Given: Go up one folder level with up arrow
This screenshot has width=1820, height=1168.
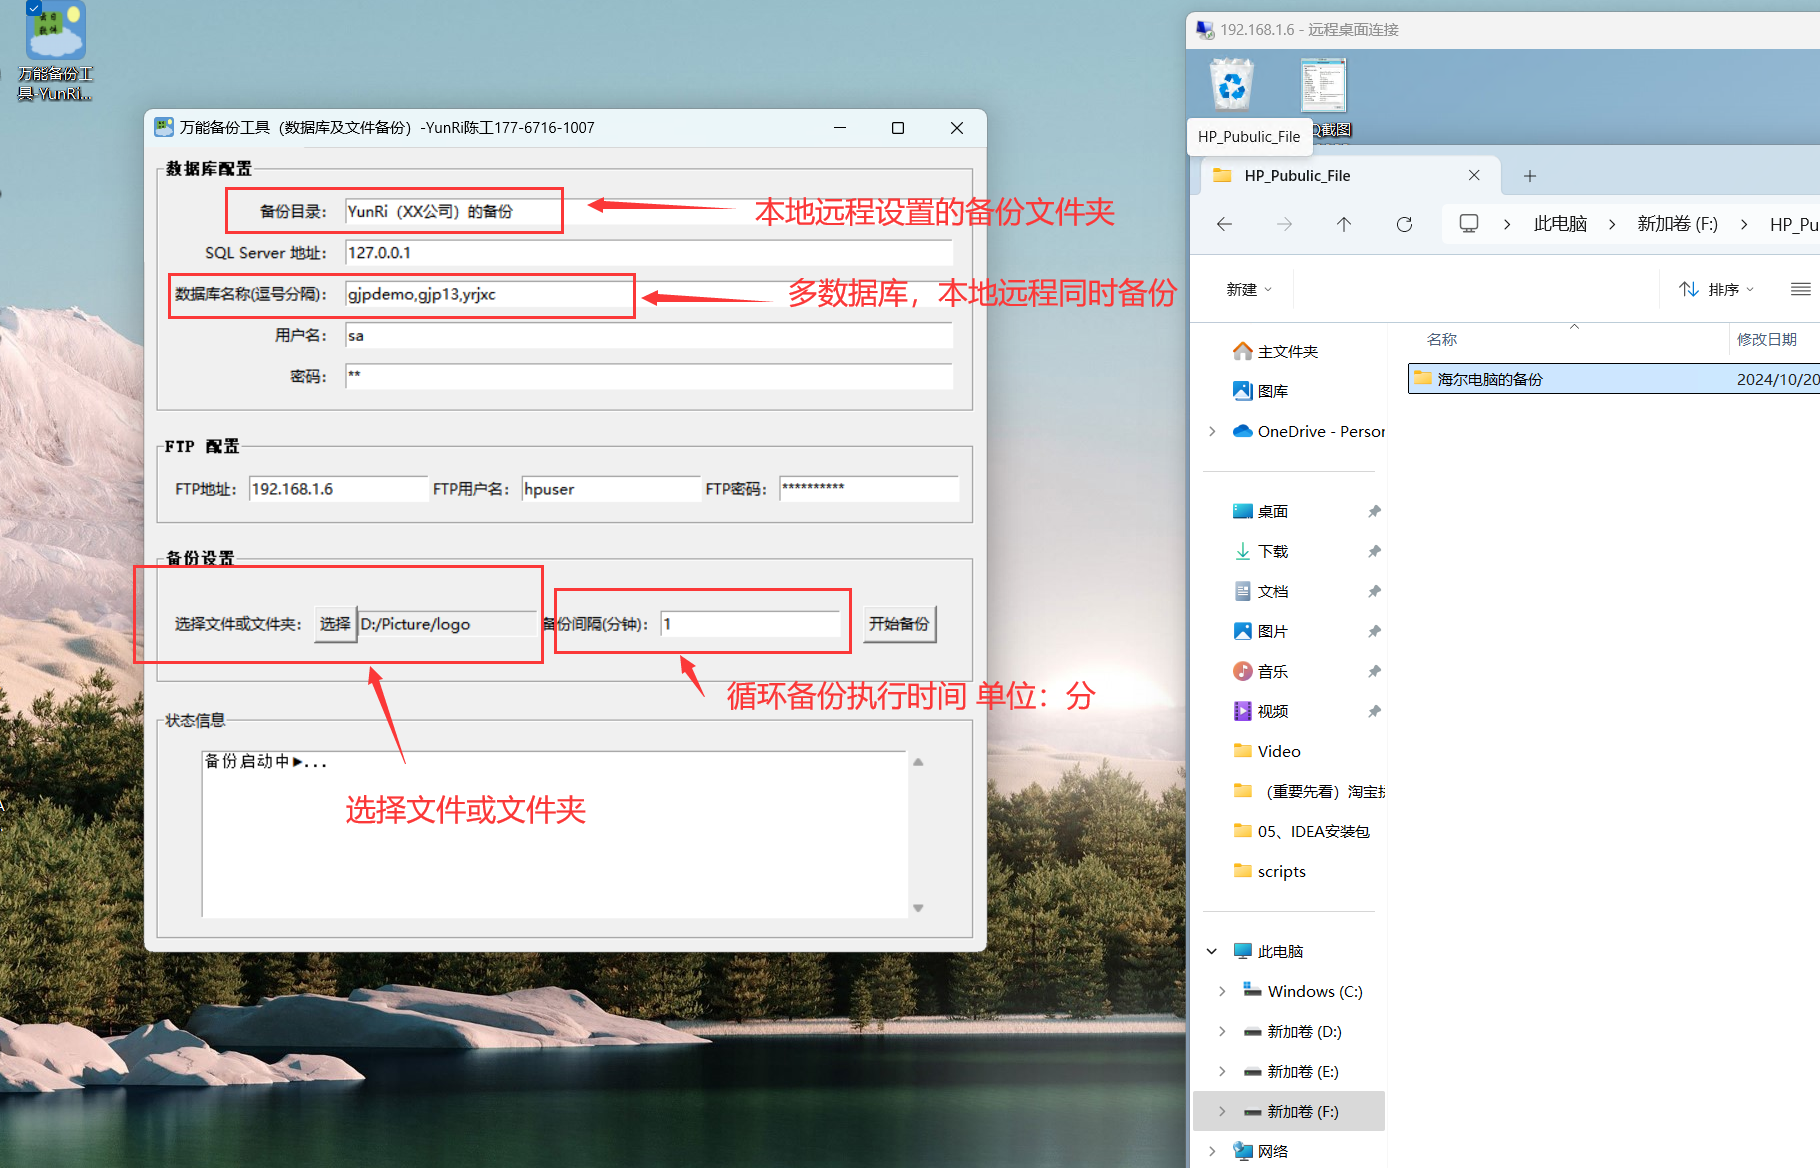Looking at the screenshot, I should click(x=1344, y=224).
